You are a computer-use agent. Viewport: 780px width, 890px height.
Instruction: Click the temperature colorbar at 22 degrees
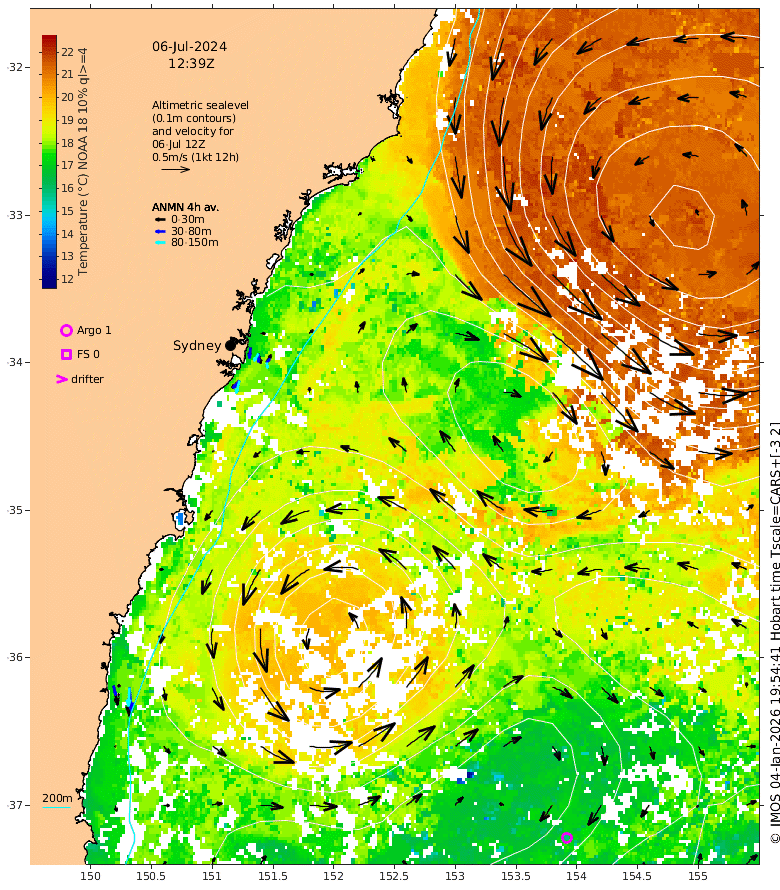click(49, 52)
